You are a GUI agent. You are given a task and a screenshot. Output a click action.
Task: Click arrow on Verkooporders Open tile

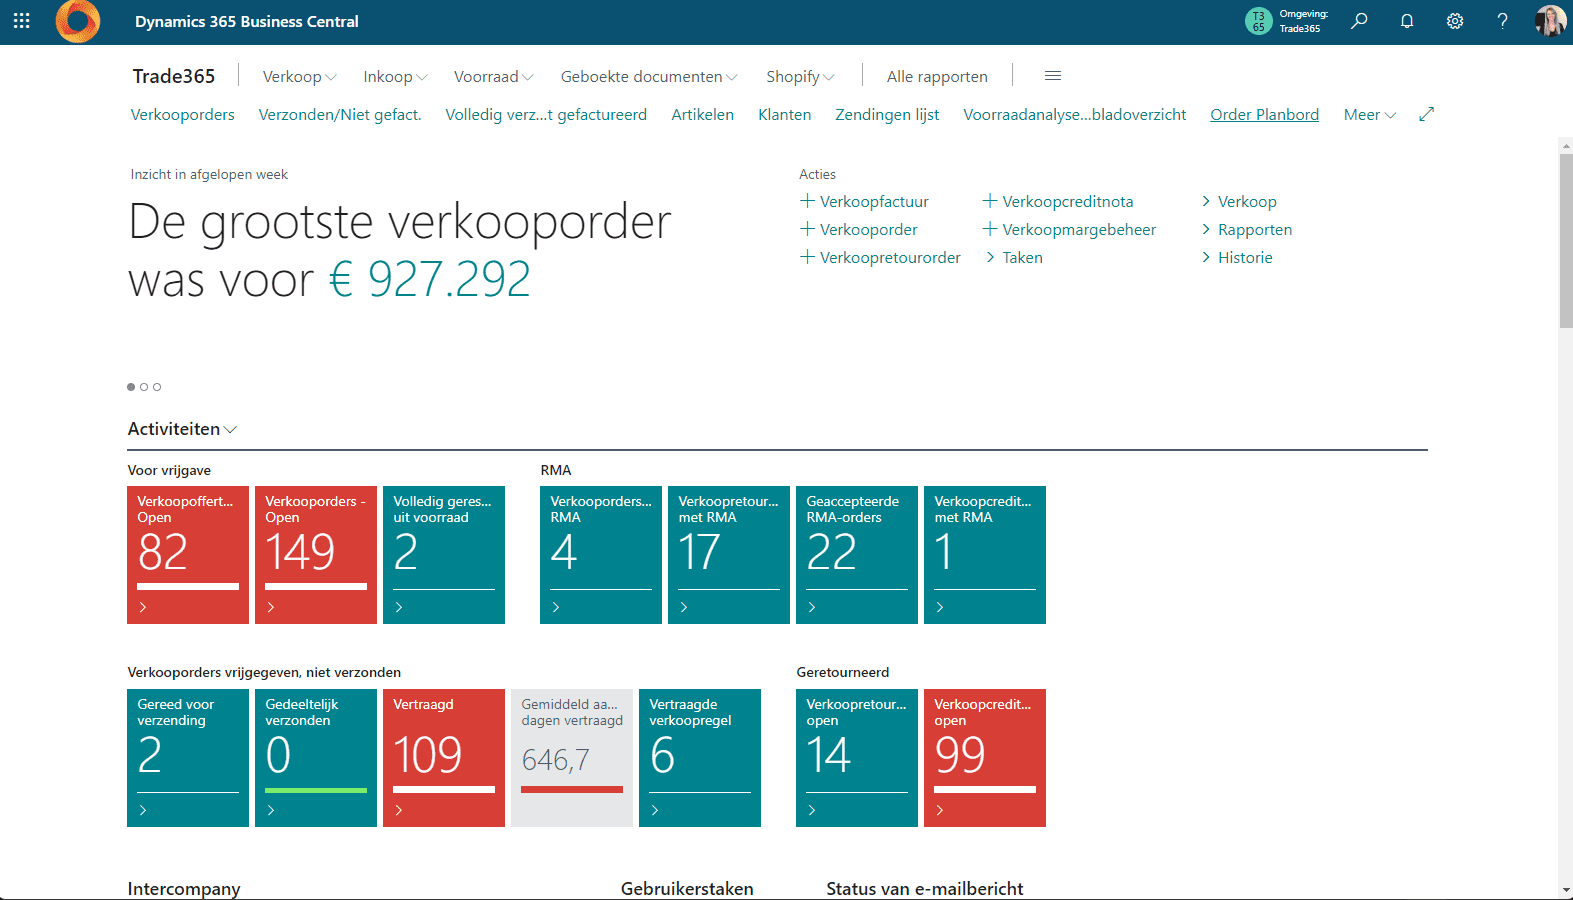coord(271,607)
